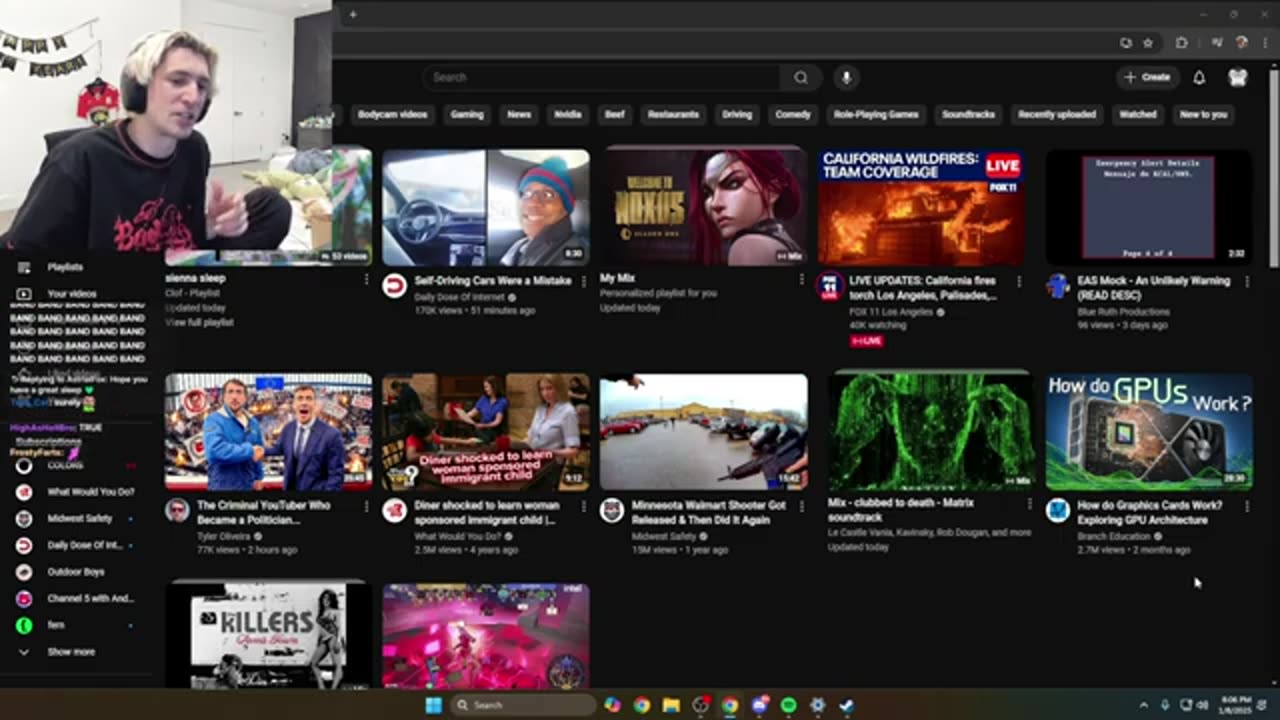The image size is (1280, 720).
Task: Play the California Wildfires live thumbnail
Action: pyautogui.click(x=921, y=207)
